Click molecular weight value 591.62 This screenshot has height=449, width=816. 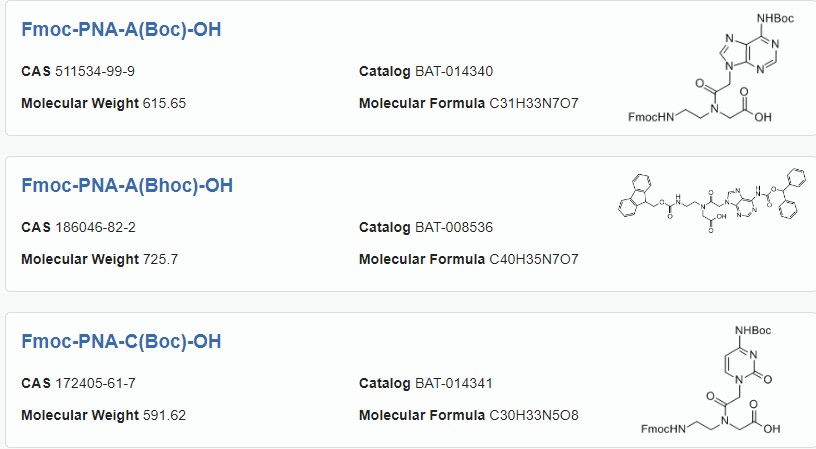tap(164, 415)
